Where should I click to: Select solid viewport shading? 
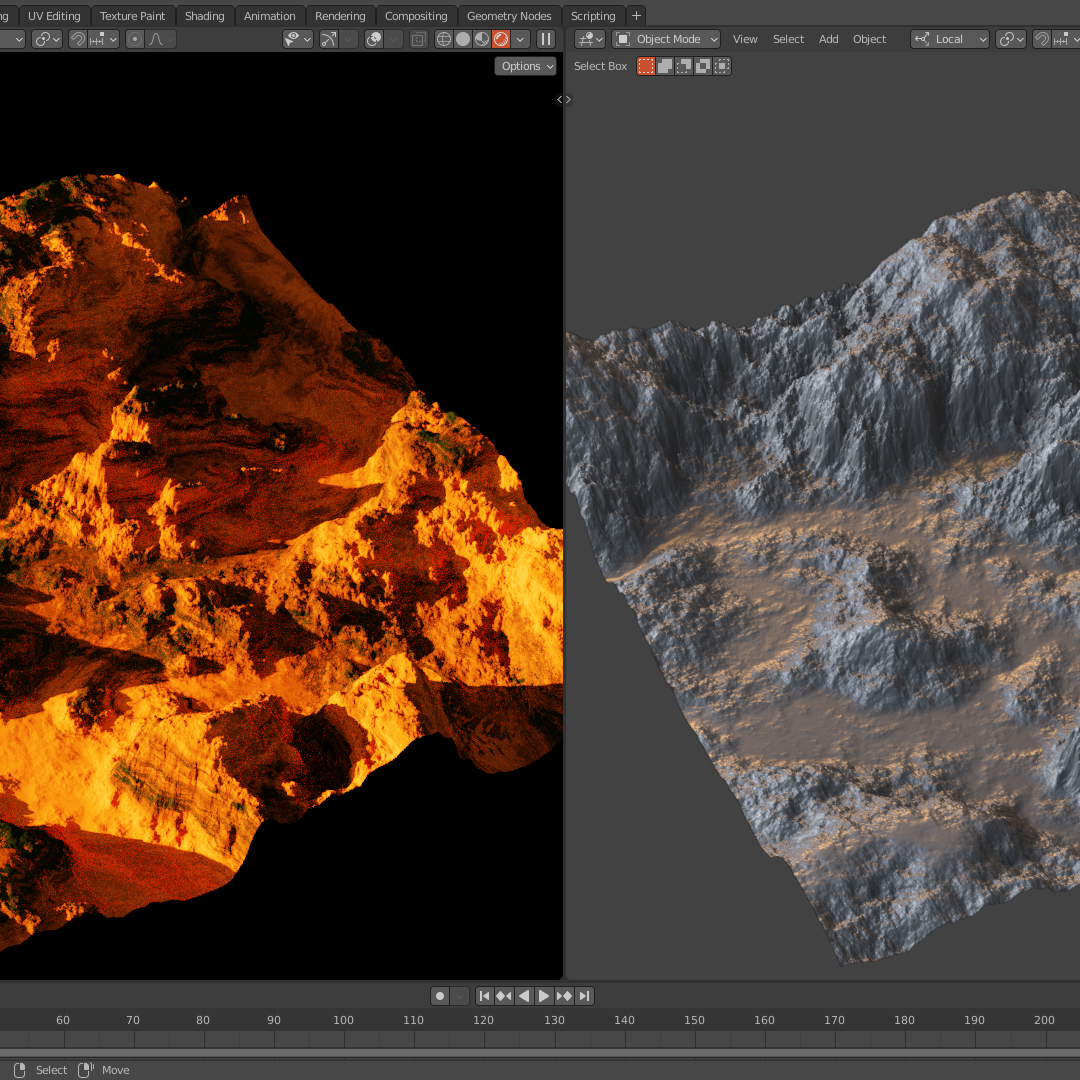coord(463,39)
